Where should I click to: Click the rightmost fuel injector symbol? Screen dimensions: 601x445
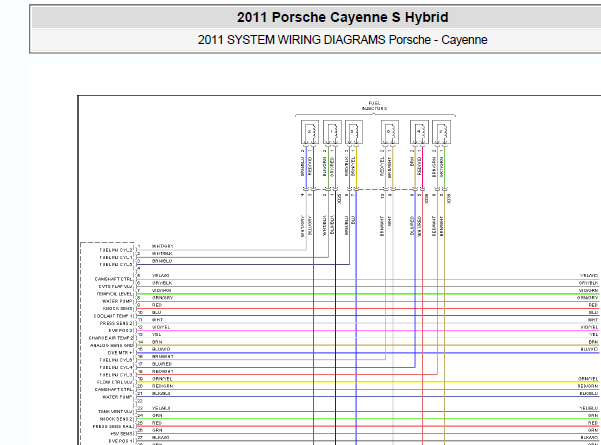coord(442,132)
